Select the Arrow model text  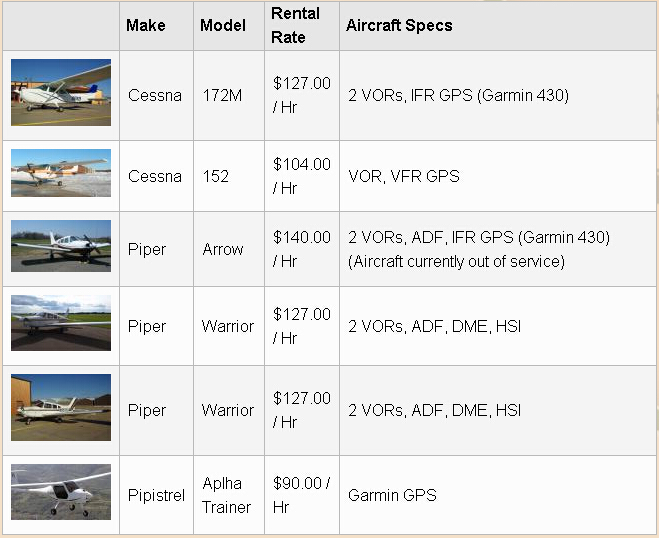[x=223, y=249]
